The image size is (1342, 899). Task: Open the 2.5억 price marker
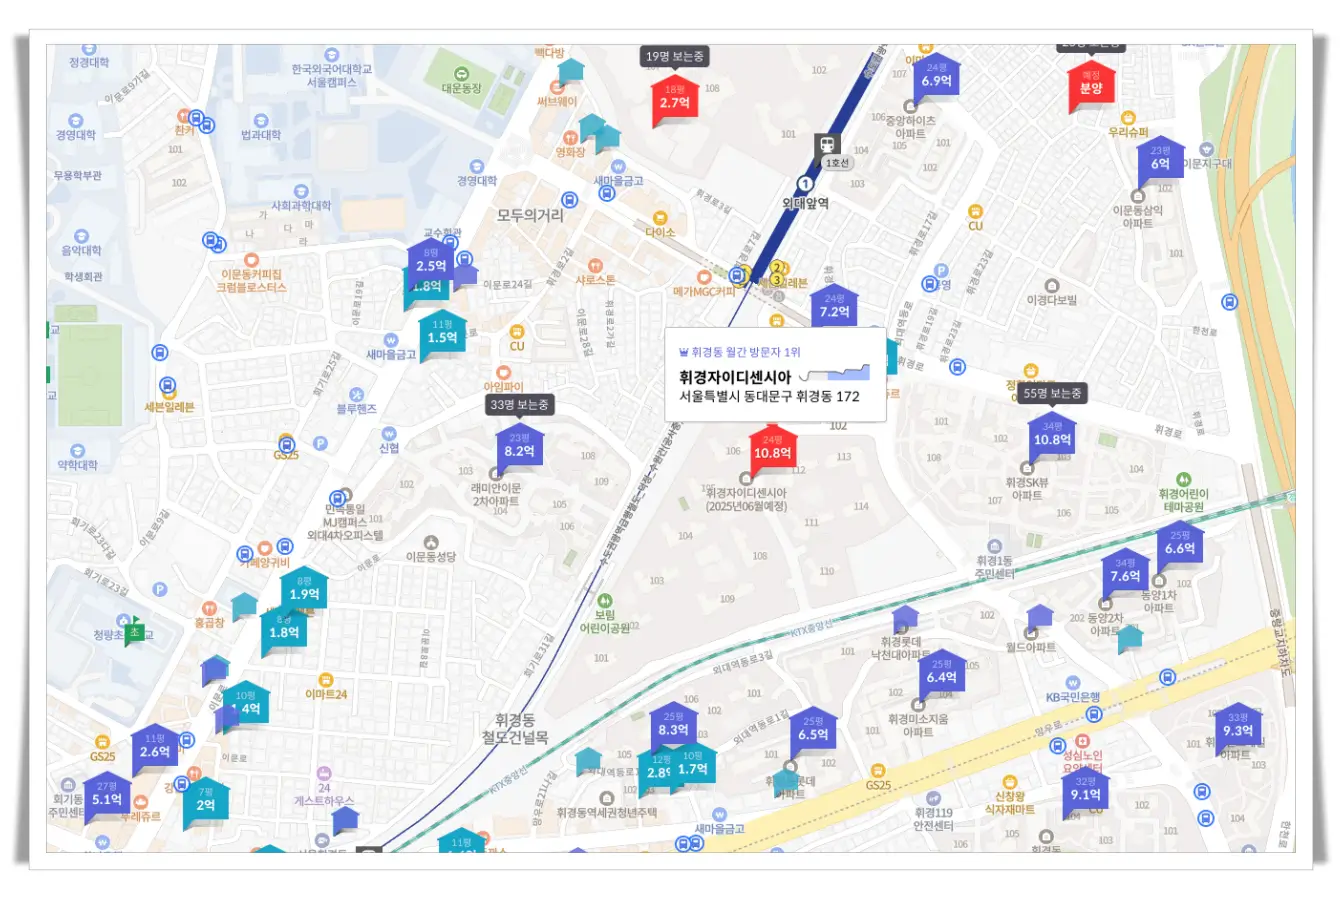430,264
